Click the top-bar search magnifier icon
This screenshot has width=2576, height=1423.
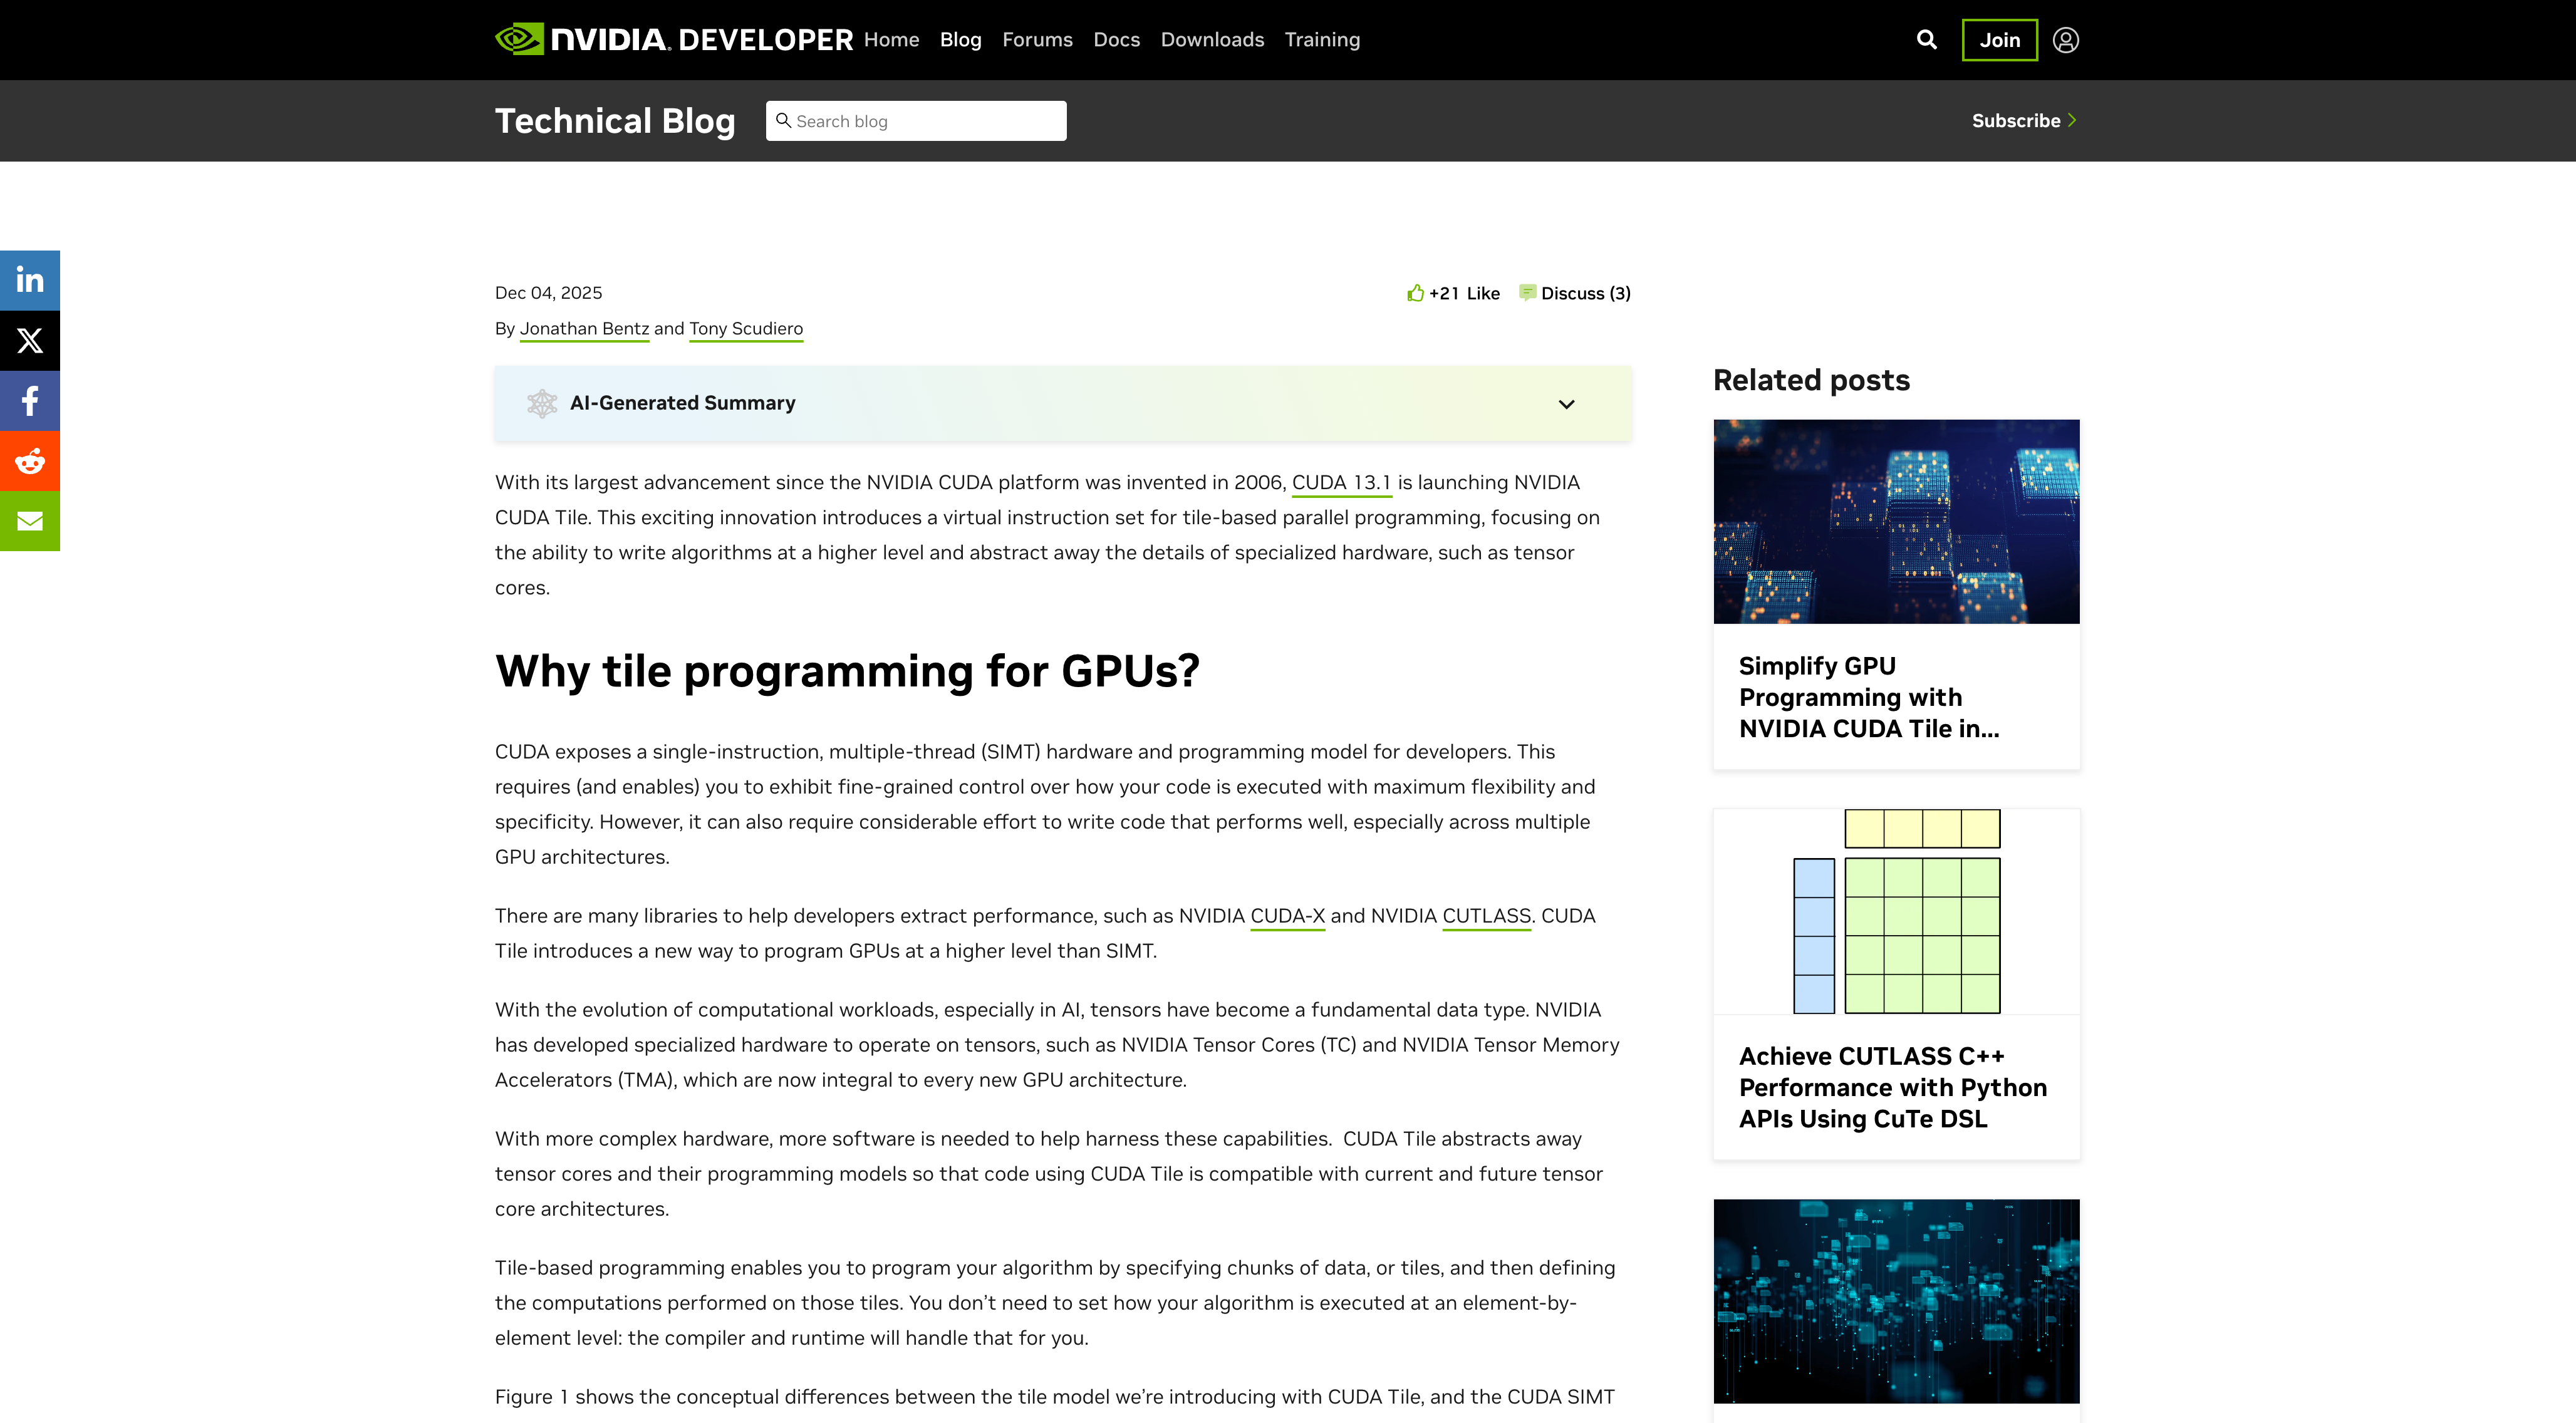pos(1926,40)
